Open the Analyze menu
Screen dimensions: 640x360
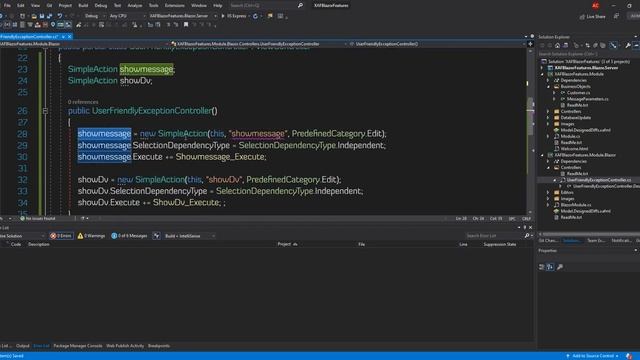pos(135,5)
